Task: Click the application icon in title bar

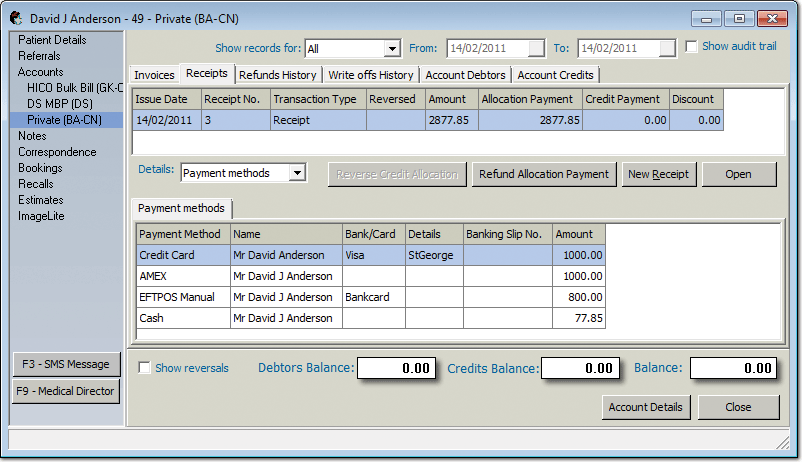Action: pos(15,18)
